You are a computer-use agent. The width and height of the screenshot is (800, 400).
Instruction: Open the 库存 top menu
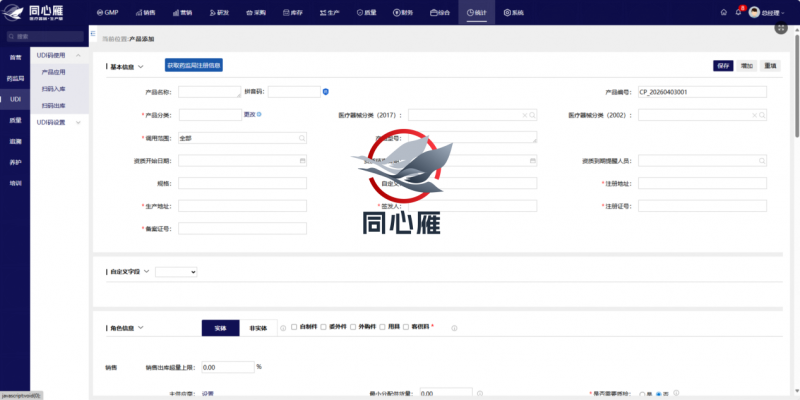tap(289, 13)
